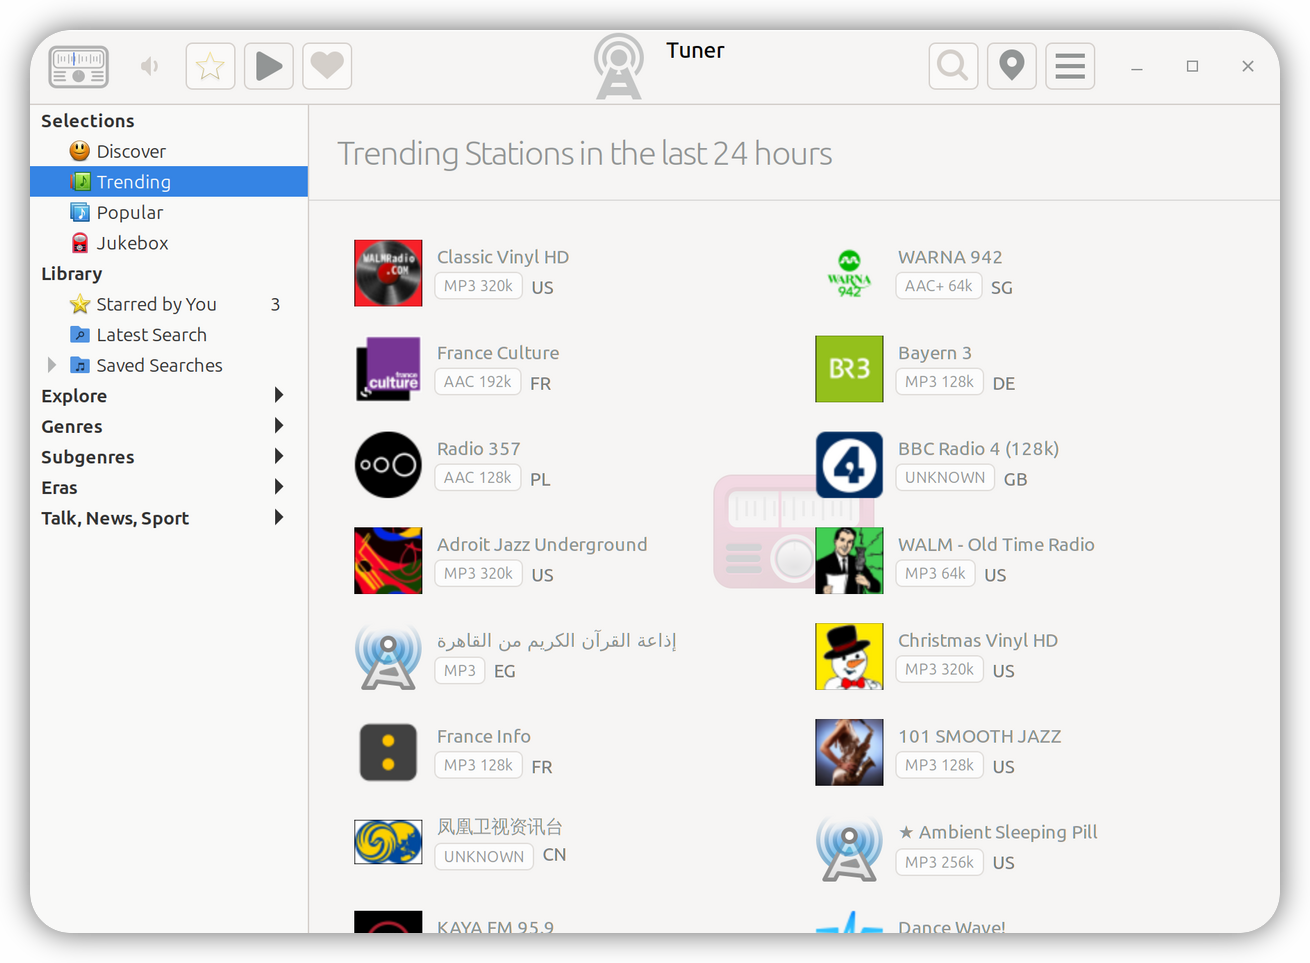Image resolution: width=1310 pixels, height=963 pixels.
Task: Play the Ambient Sleeping Pill station
Action: click(x=998, y=832)
